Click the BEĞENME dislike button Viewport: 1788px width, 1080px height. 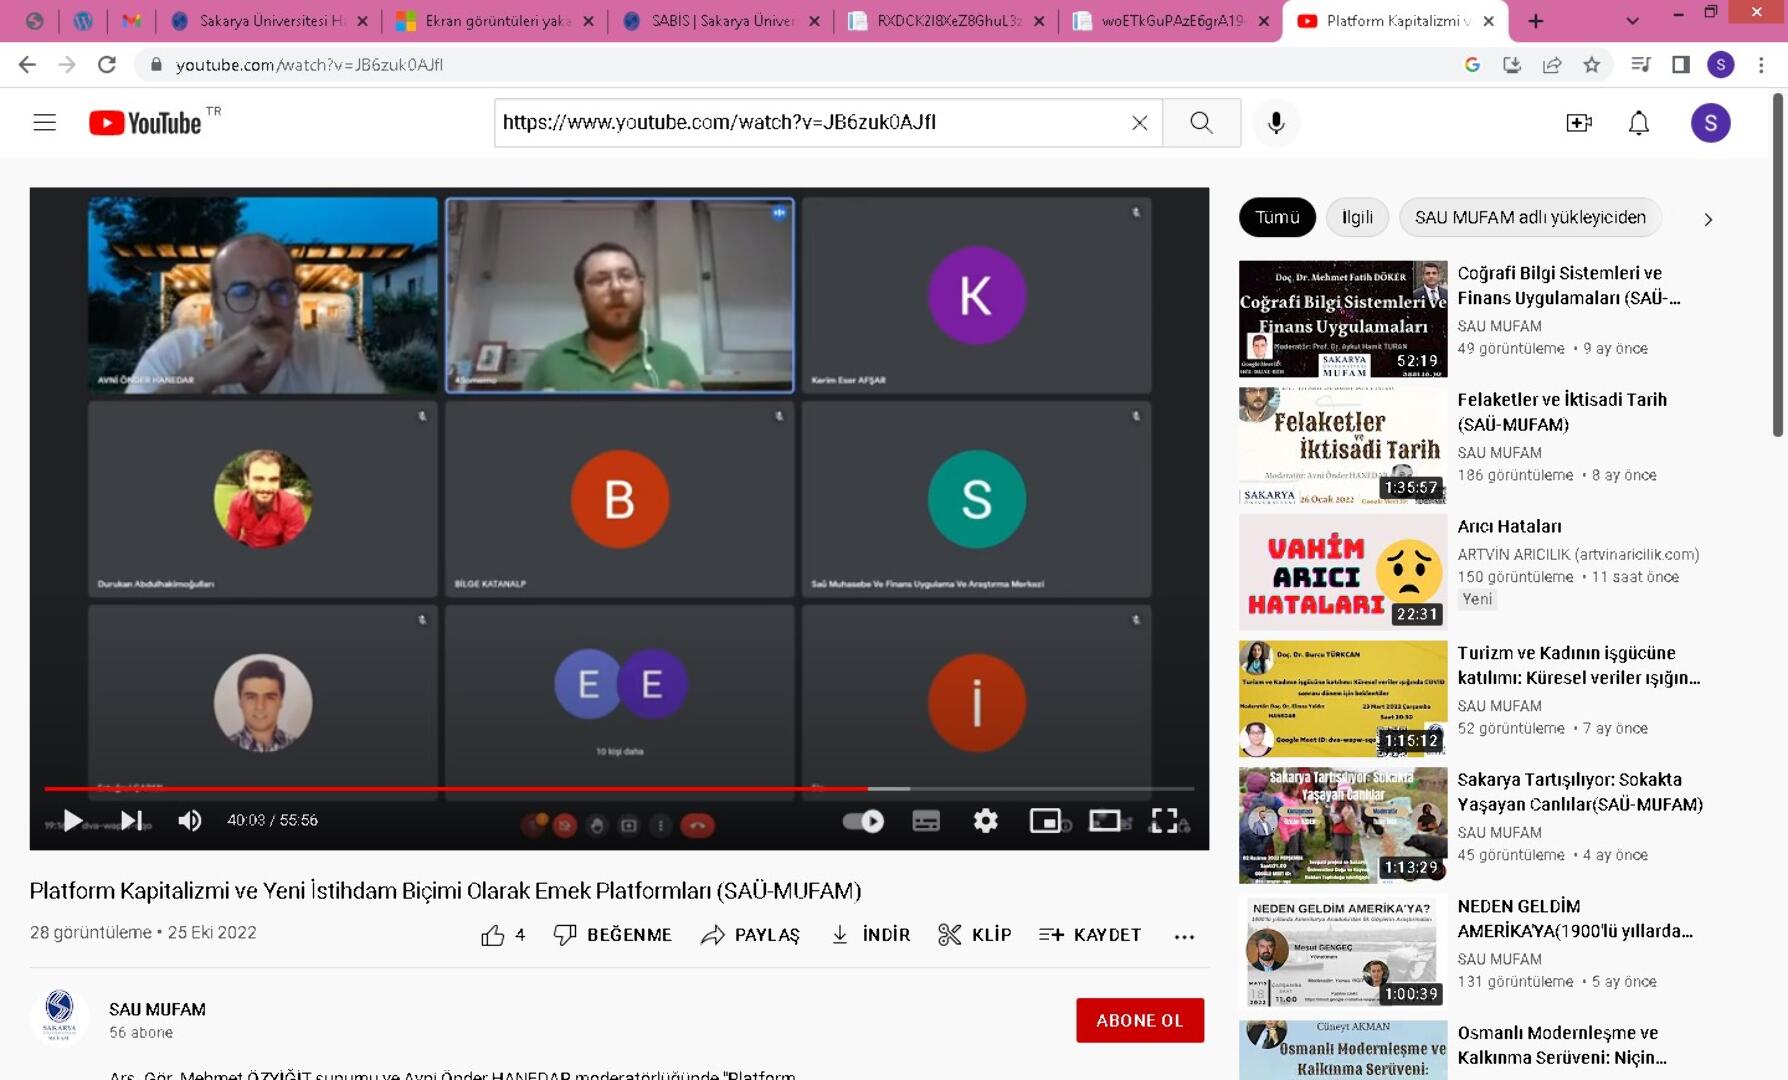612,935
